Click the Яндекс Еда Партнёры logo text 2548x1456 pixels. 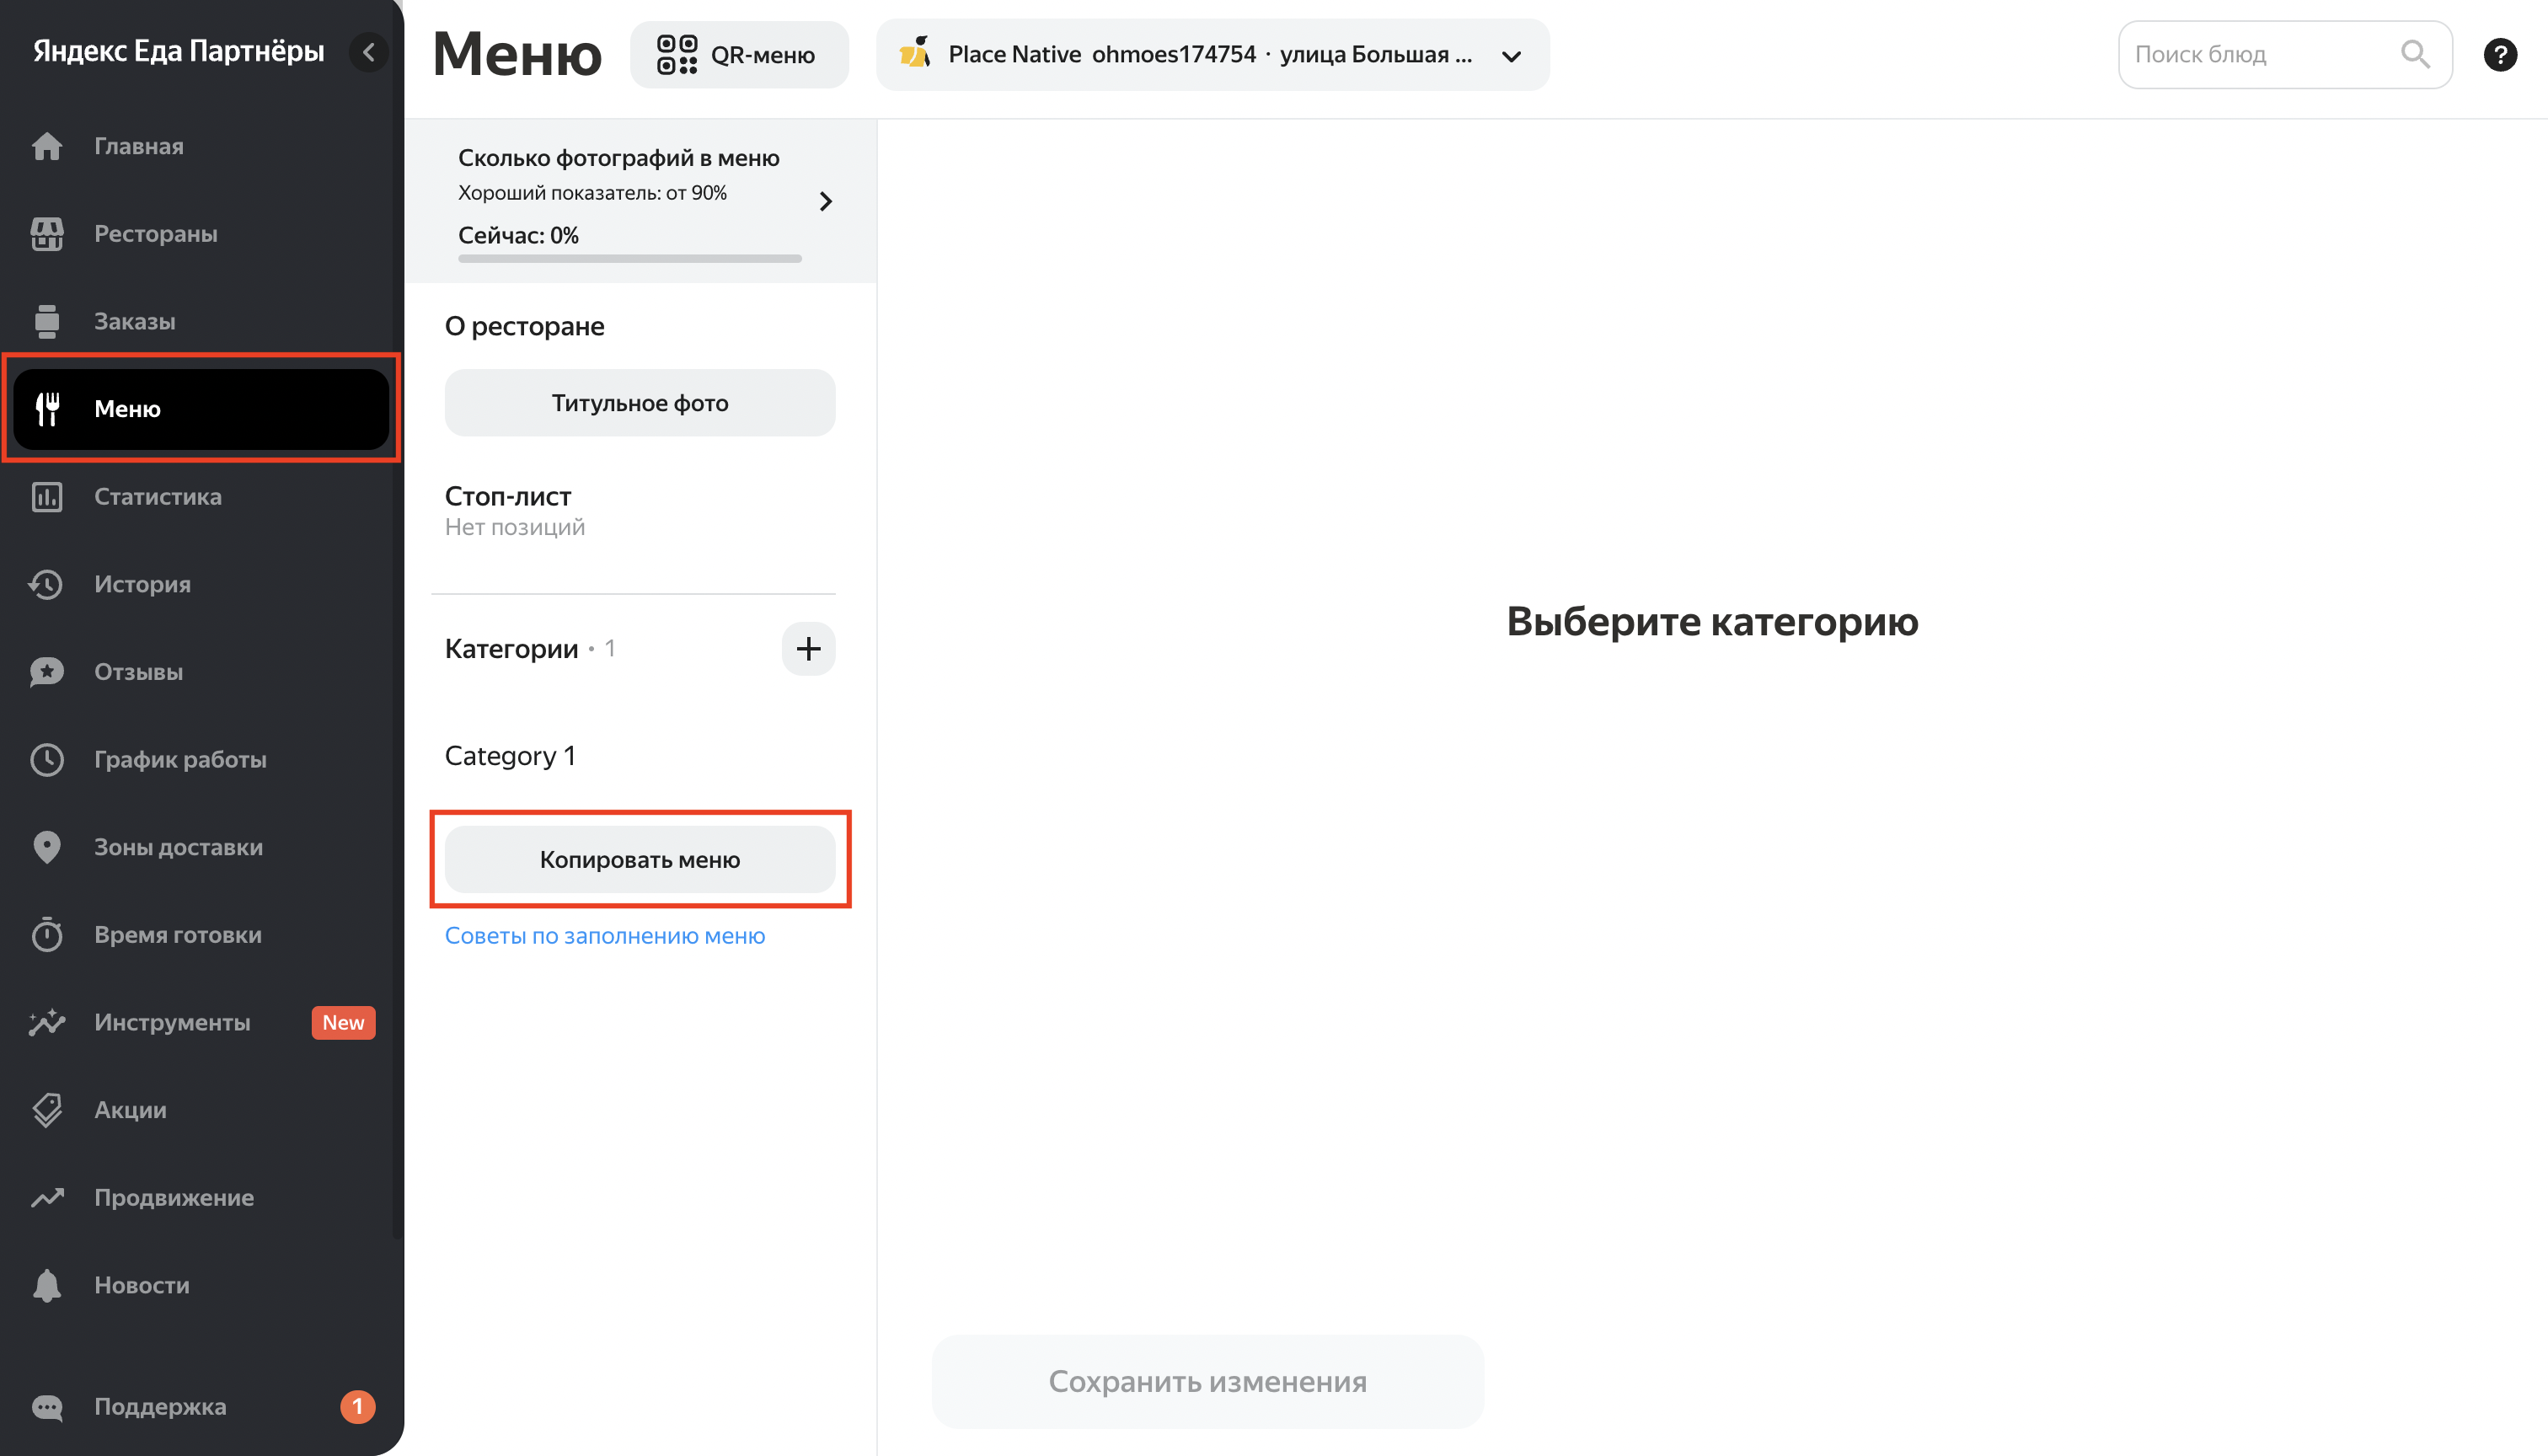click(x=179, y=51)
